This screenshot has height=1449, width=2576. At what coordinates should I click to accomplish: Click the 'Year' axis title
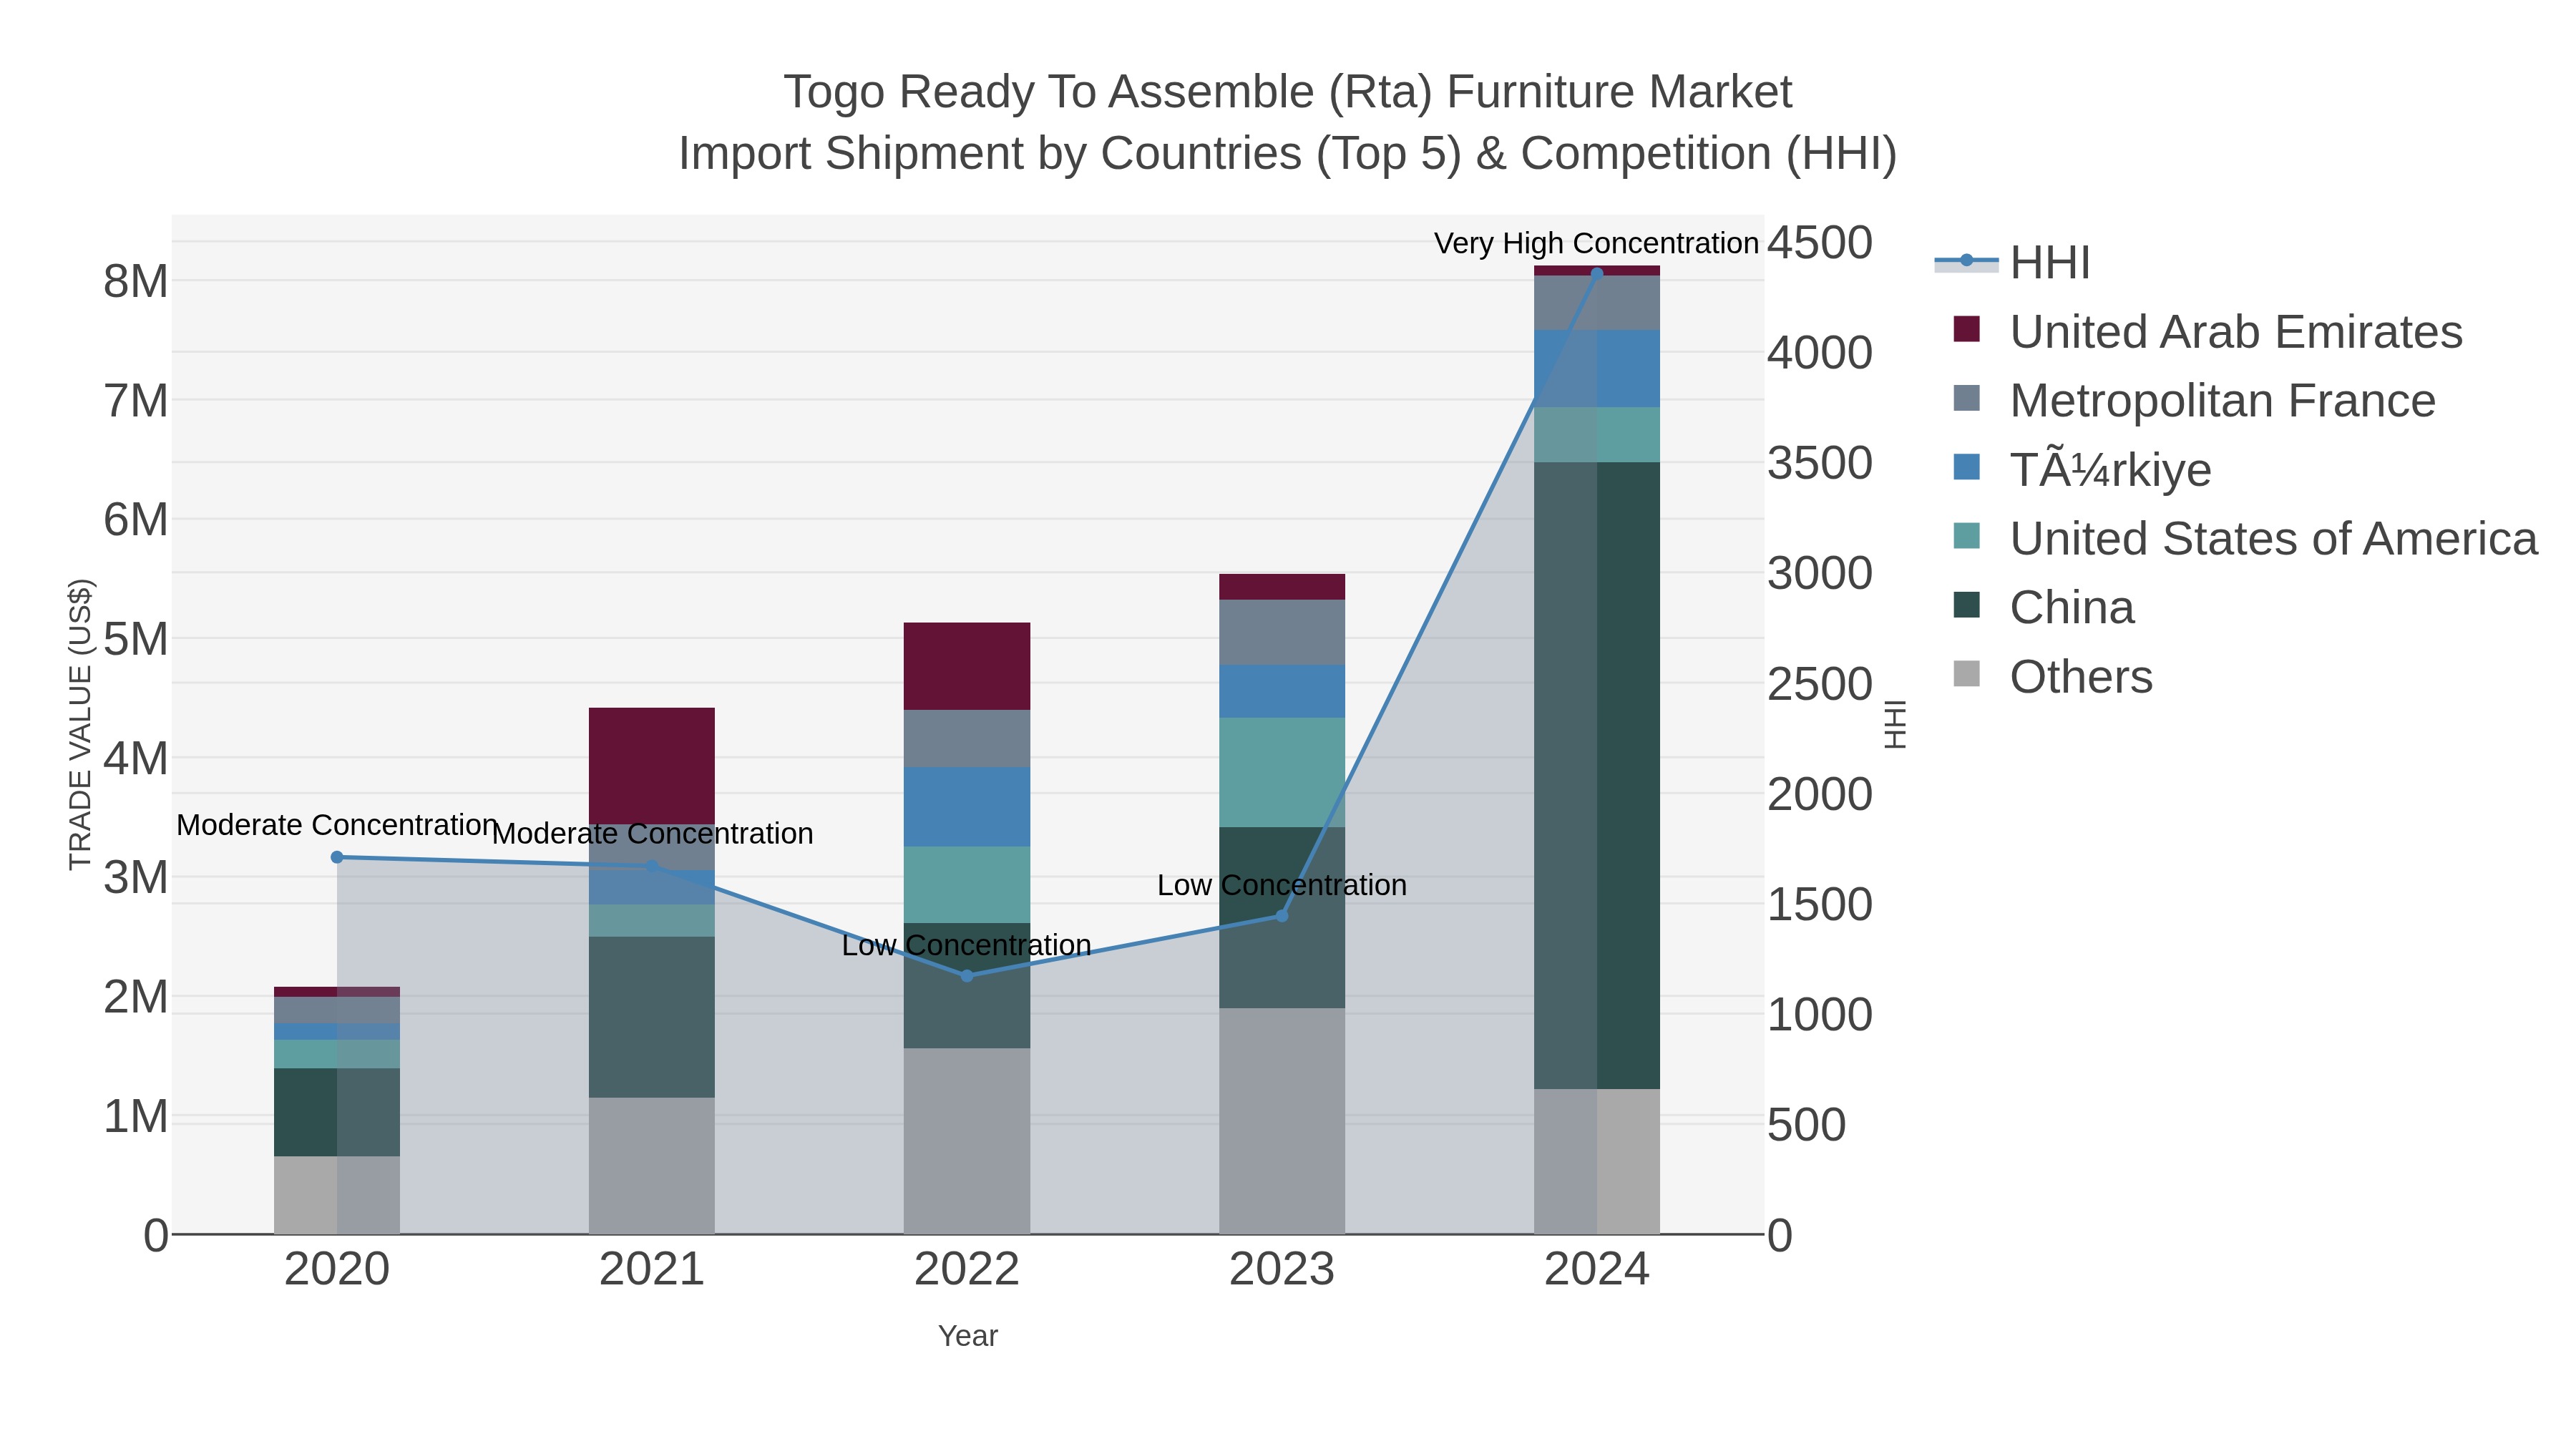pyautogui.click(x=968, y=1336)
